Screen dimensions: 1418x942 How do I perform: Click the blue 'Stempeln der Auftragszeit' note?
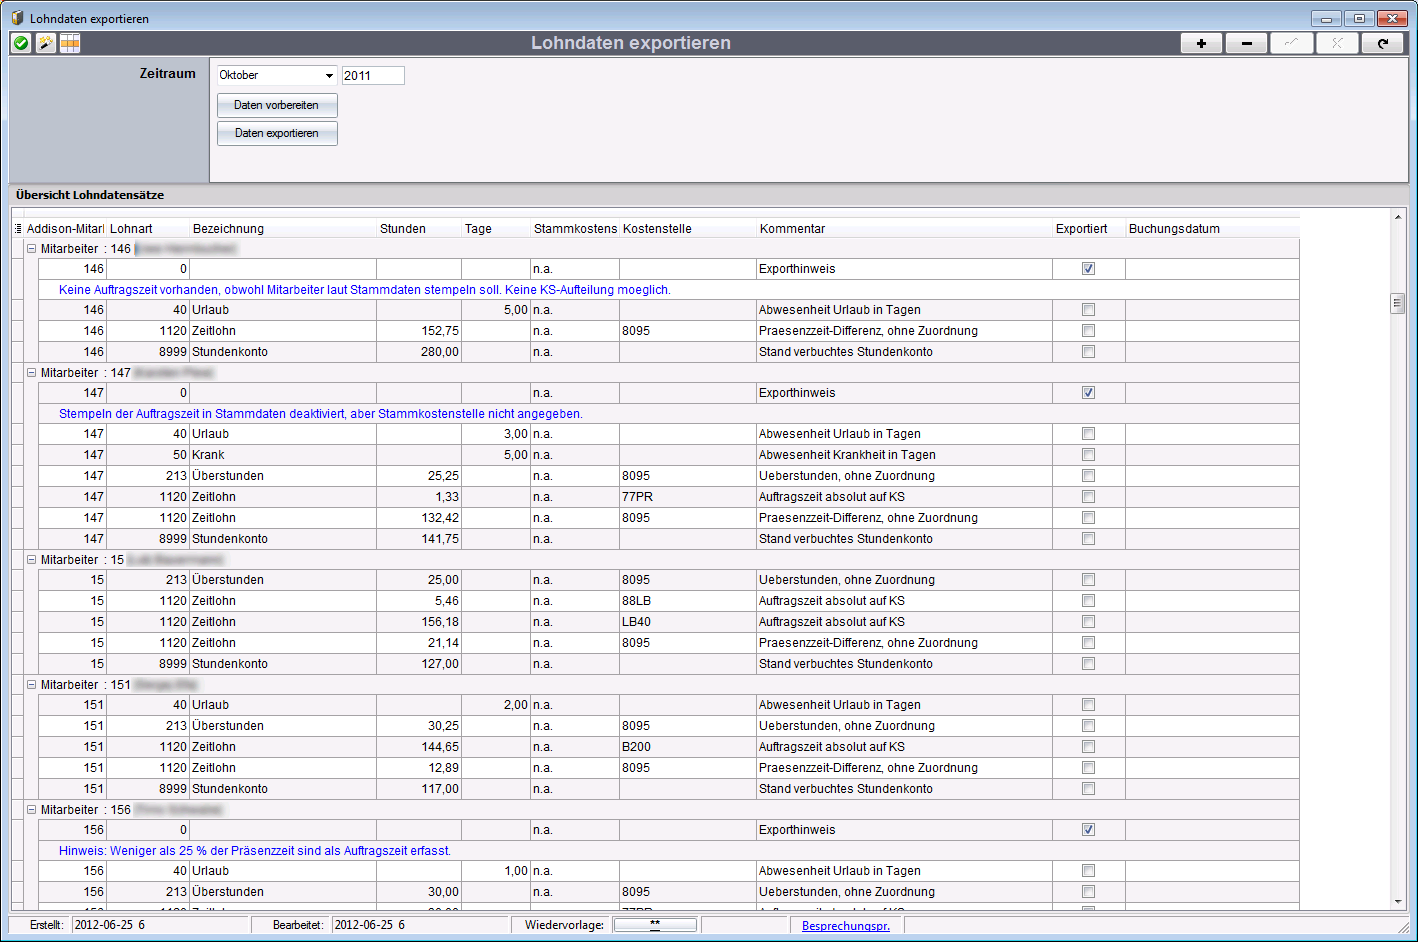coord(321,414)
